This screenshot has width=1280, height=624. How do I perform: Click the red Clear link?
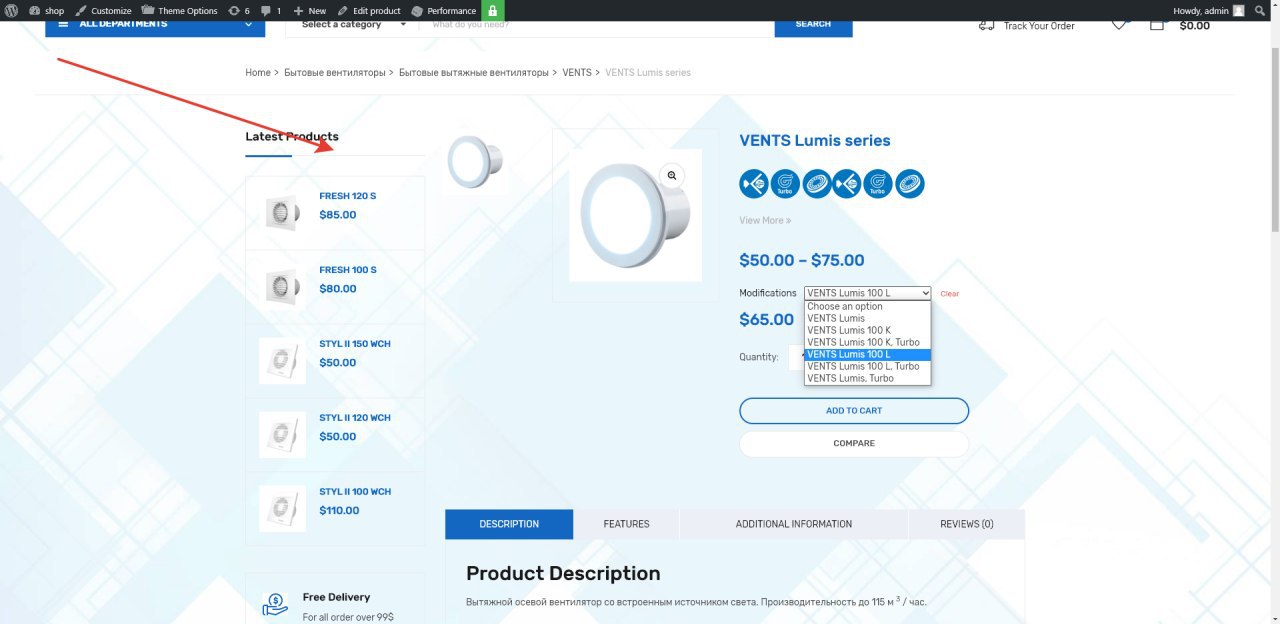click(950, 294)
